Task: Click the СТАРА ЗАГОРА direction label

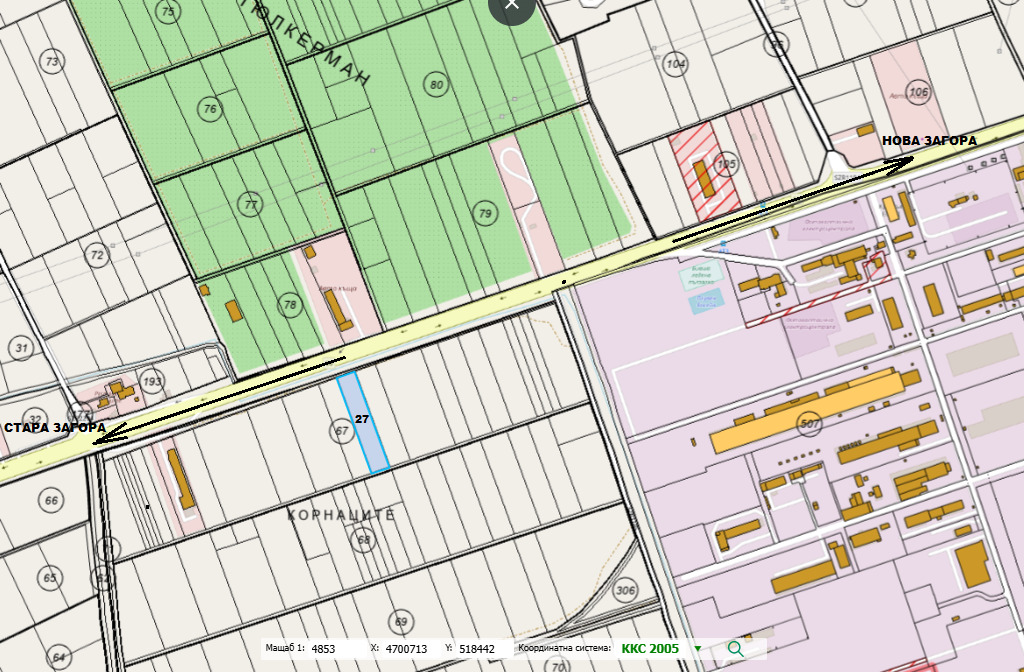Action: click(54, 428)
